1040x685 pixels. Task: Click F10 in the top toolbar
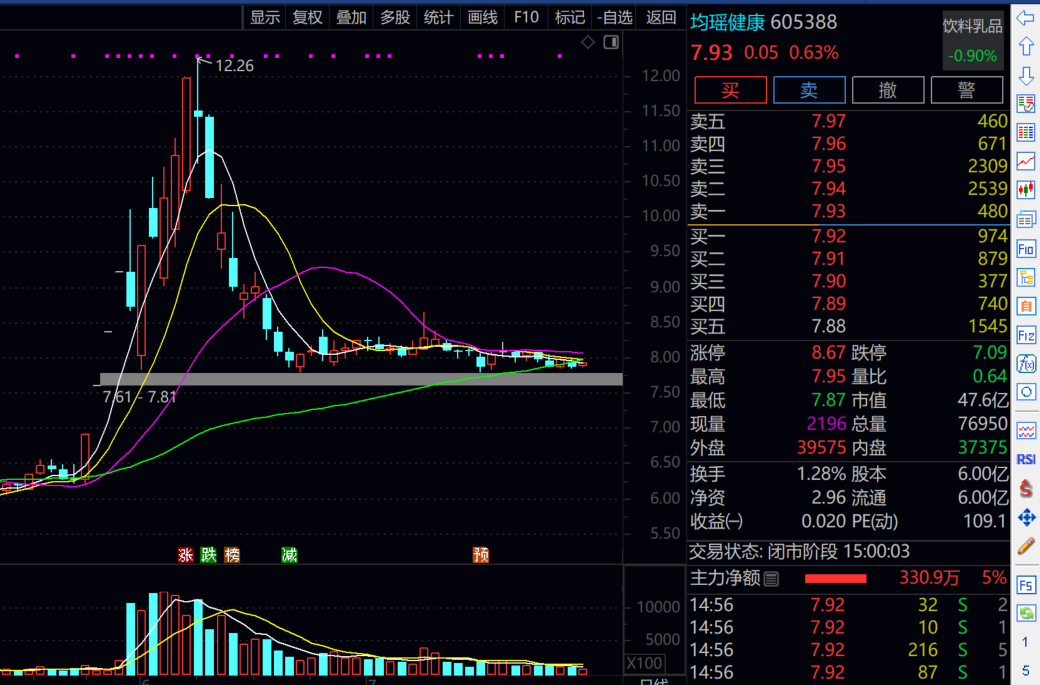point(526,18)
